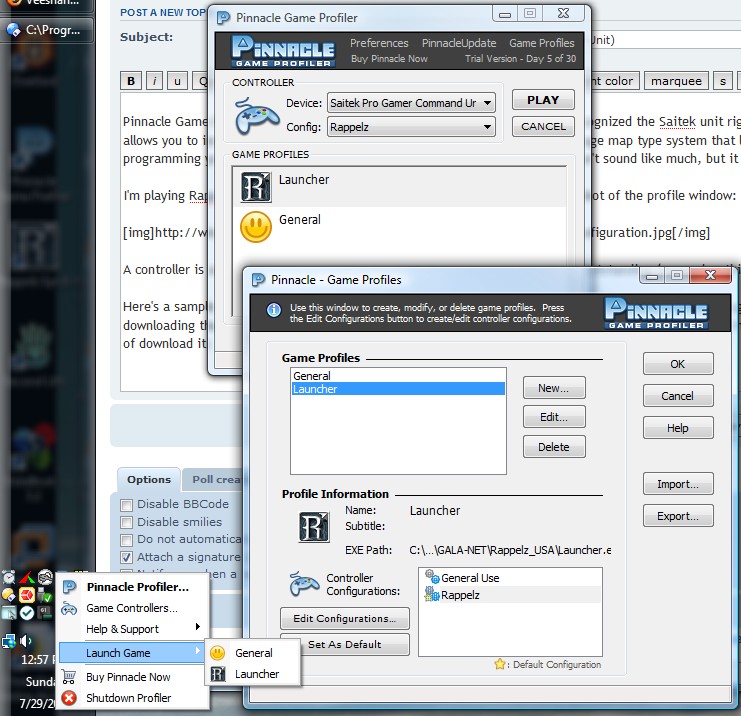The height and width of the screenshot is (716, 741).
Task: Click the Pinnacle P icon in tray context menu
Action: pyautogui.click(x=69, y=587)
